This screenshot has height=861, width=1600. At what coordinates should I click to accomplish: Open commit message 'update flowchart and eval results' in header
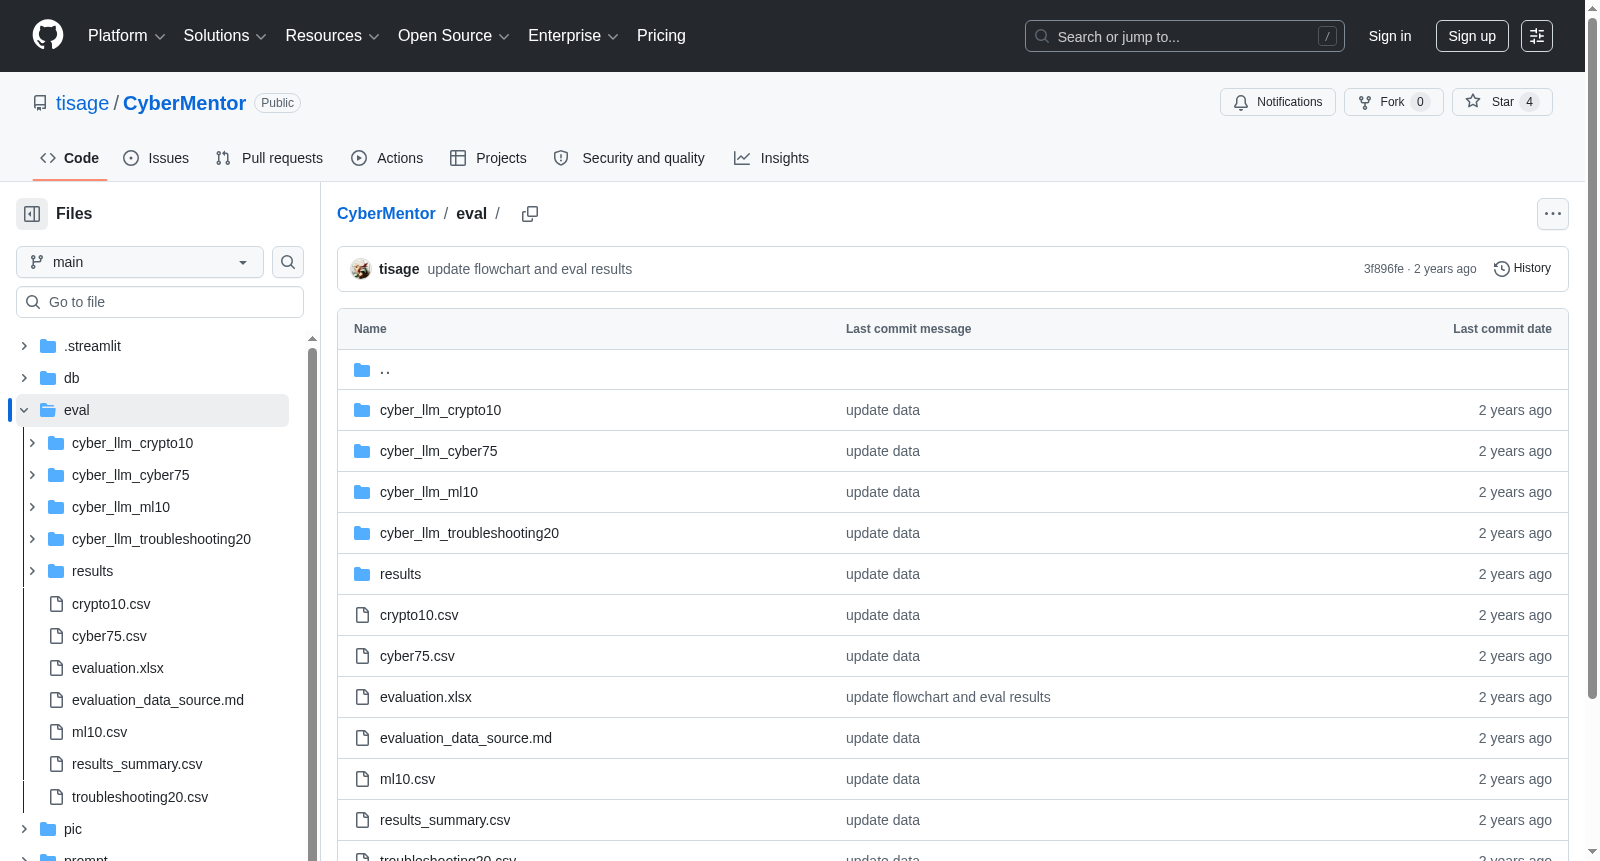click(530, 269)
